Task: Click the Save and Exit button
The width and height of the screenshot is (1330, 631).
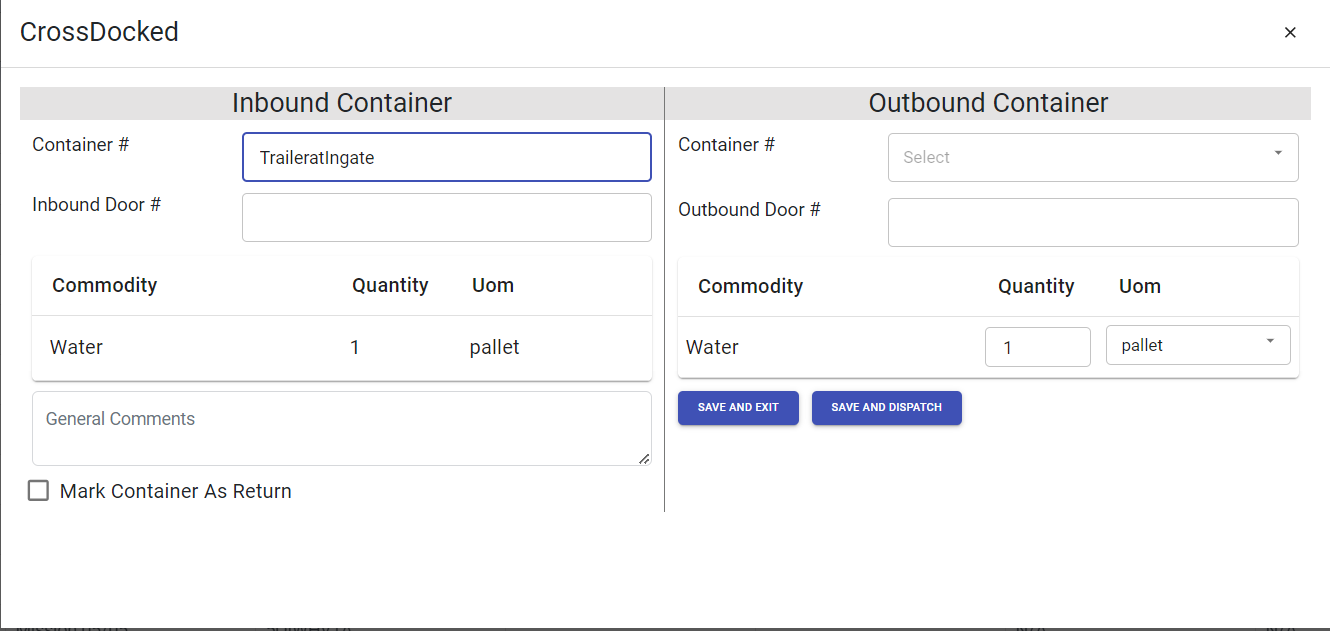Action: 738,408
